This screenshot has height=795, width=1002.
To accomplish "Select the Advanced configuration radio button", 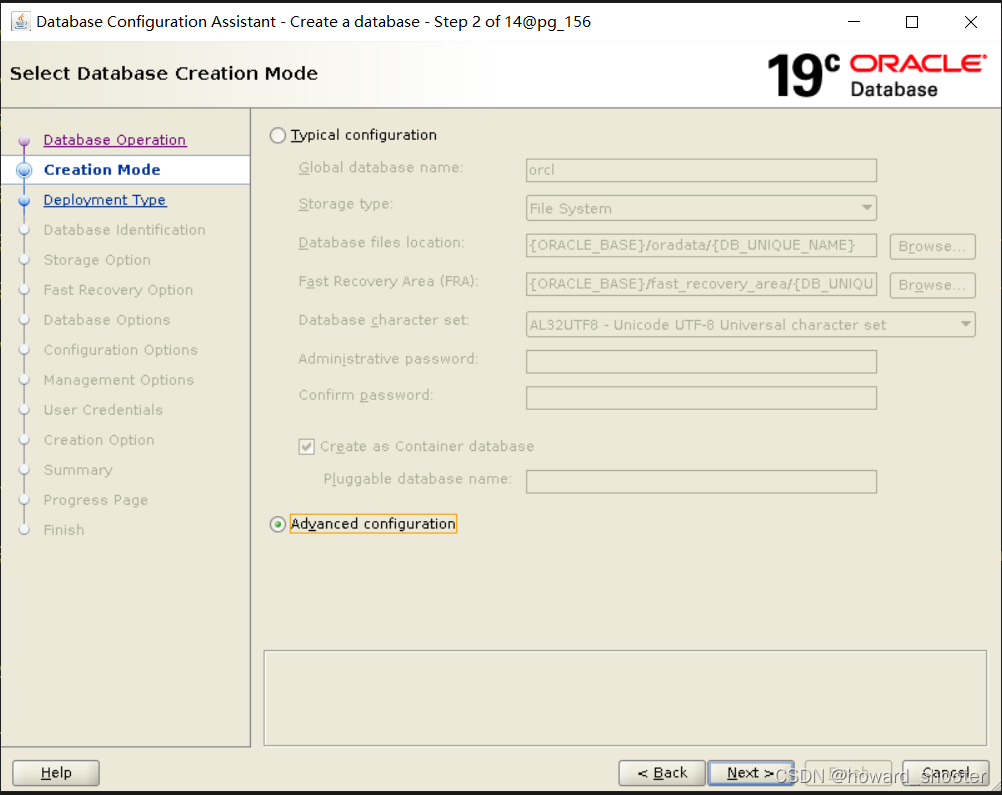I will tap(277, 524).
